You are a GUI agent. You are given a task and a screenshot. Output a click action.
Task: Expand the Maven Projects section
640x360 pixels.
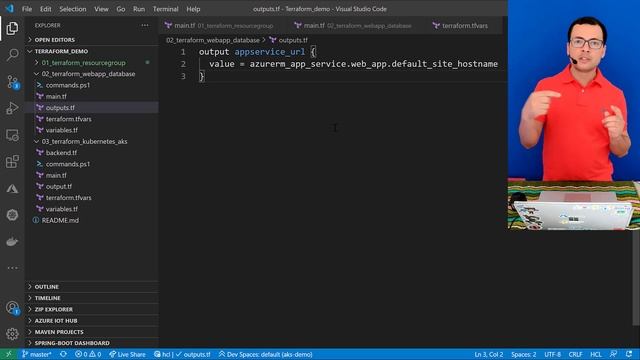pos(59,332)
